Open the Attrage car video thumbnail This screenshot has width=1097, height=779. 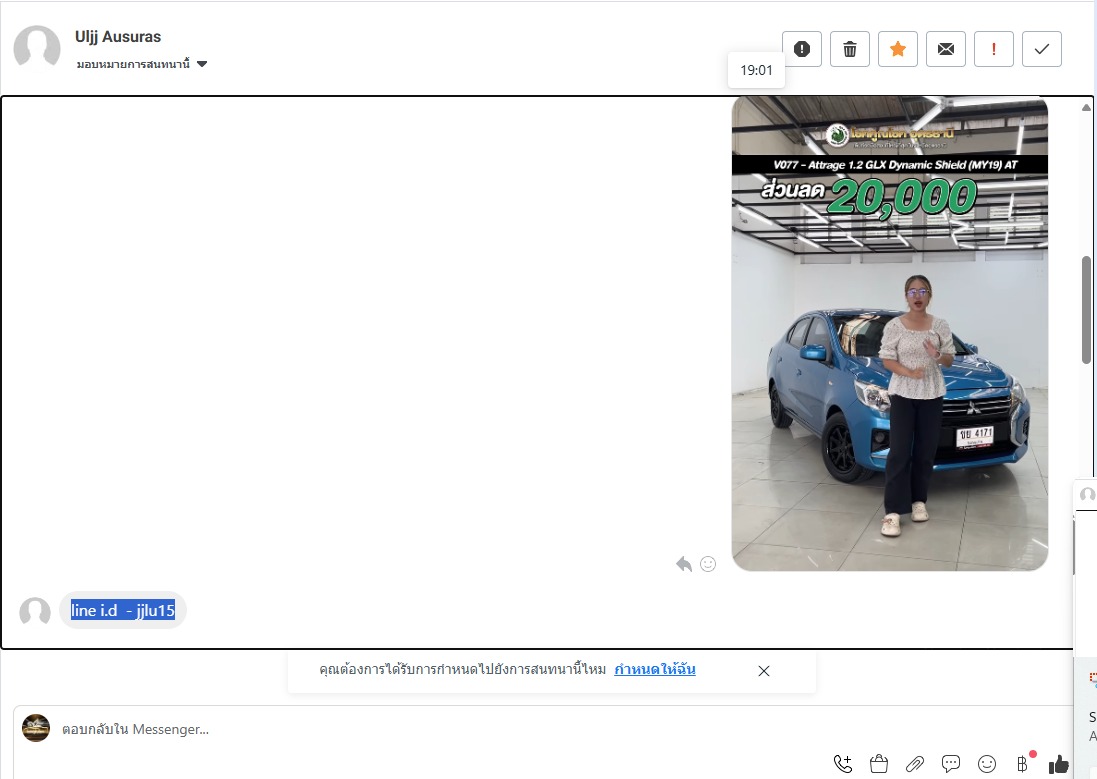[x=889, y=334]
